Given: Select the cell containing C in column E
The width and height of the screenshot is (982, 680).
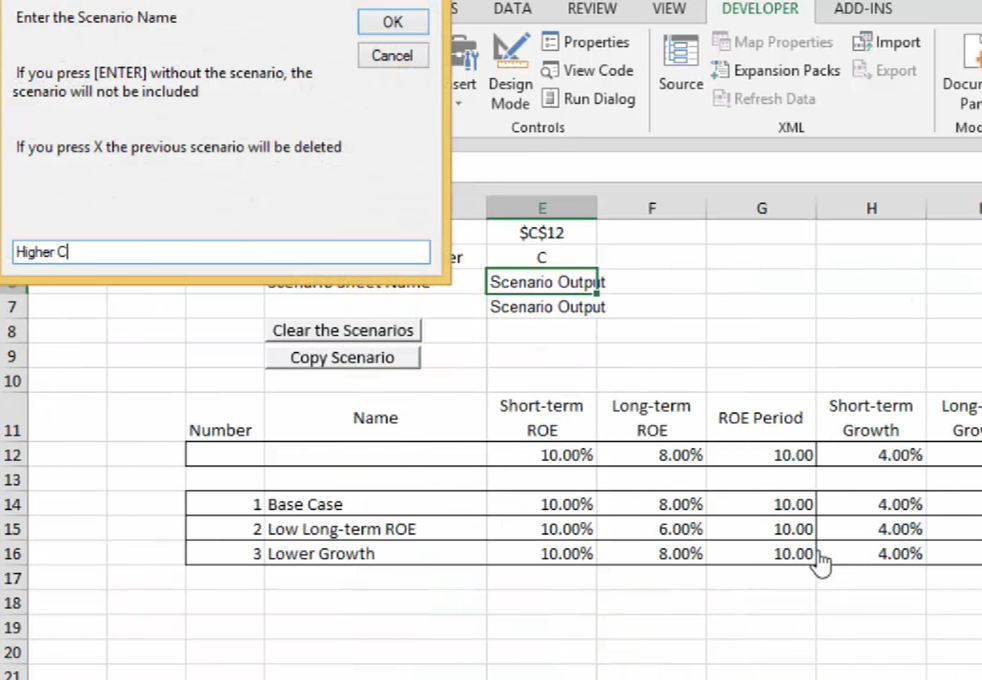Looking at the screenshot, I should [x=542, y=257].
